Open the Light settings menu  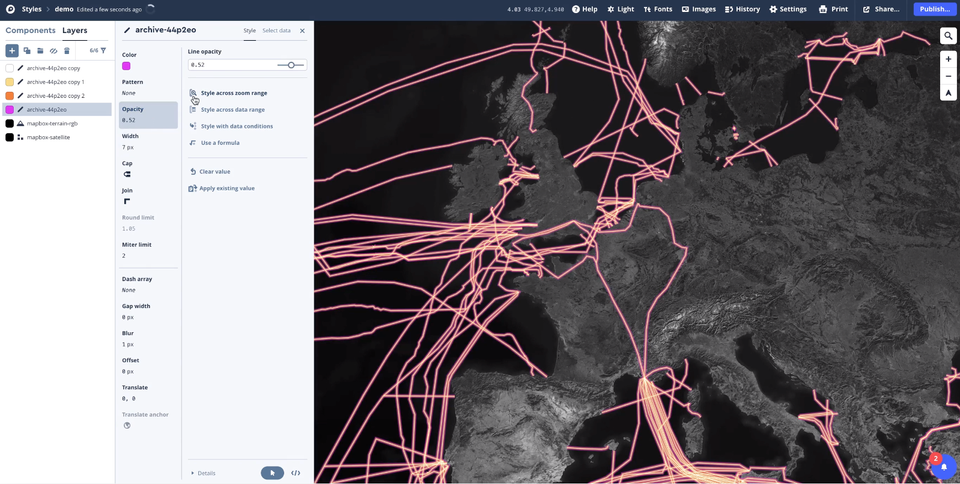(x=620, y=9)
